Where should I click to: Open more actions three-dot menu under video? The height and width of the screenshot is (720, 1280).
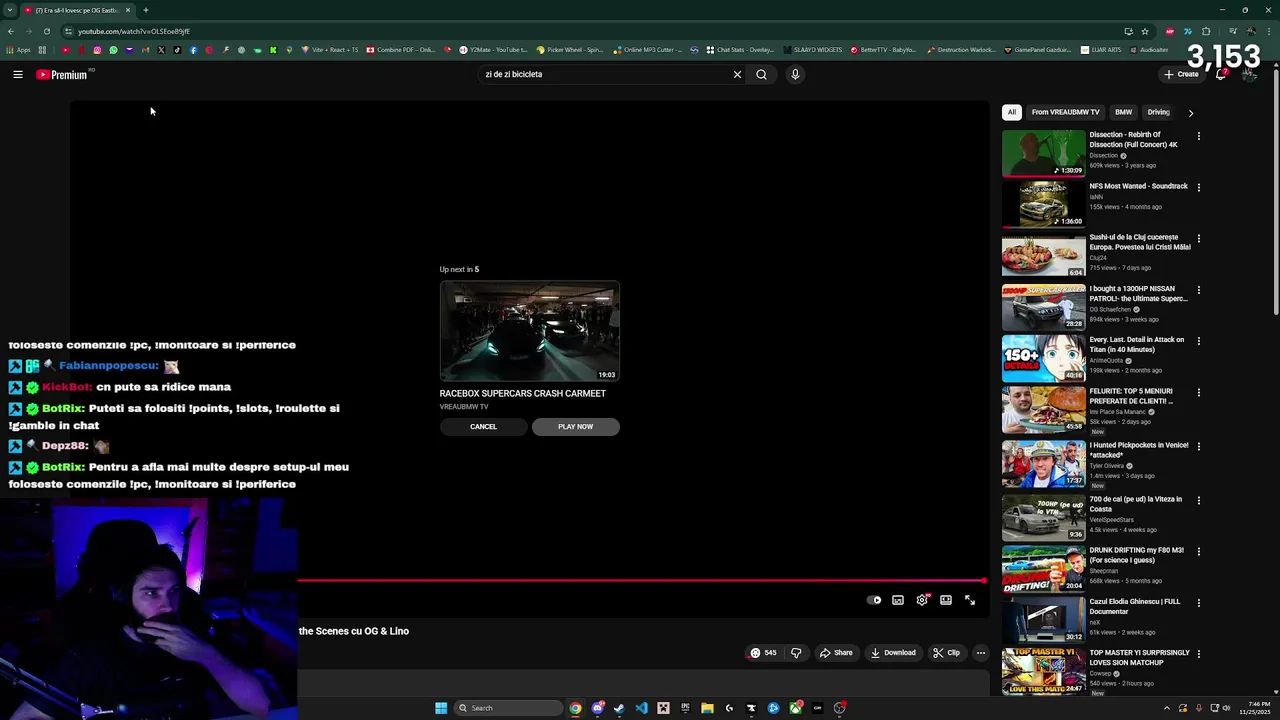[x=981, y=653]
